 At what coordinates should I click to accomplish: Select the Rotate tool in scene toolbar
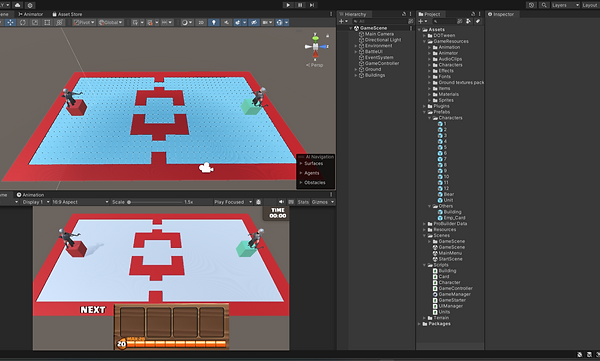tap(23, 23)
